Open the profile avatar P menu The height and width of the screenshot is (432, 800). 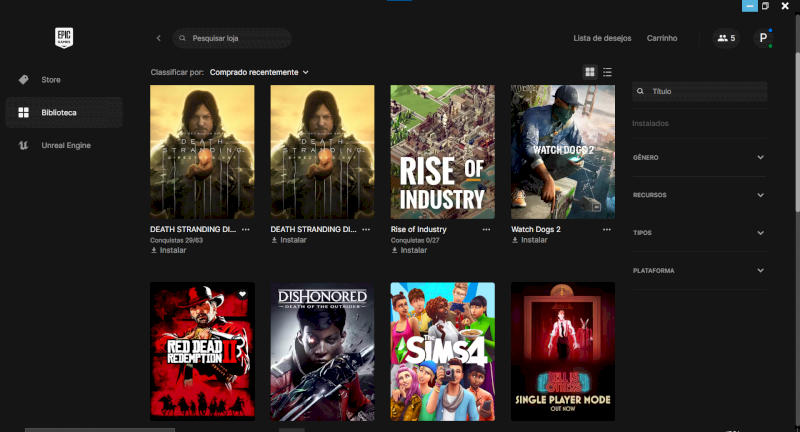click(763, 38)
